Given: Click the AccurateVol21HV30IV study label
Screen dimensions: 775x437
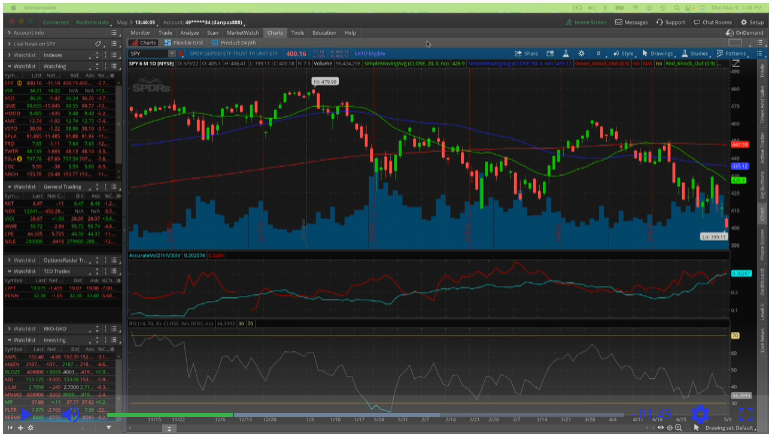Looking at the screenshot, I should 155,256.
